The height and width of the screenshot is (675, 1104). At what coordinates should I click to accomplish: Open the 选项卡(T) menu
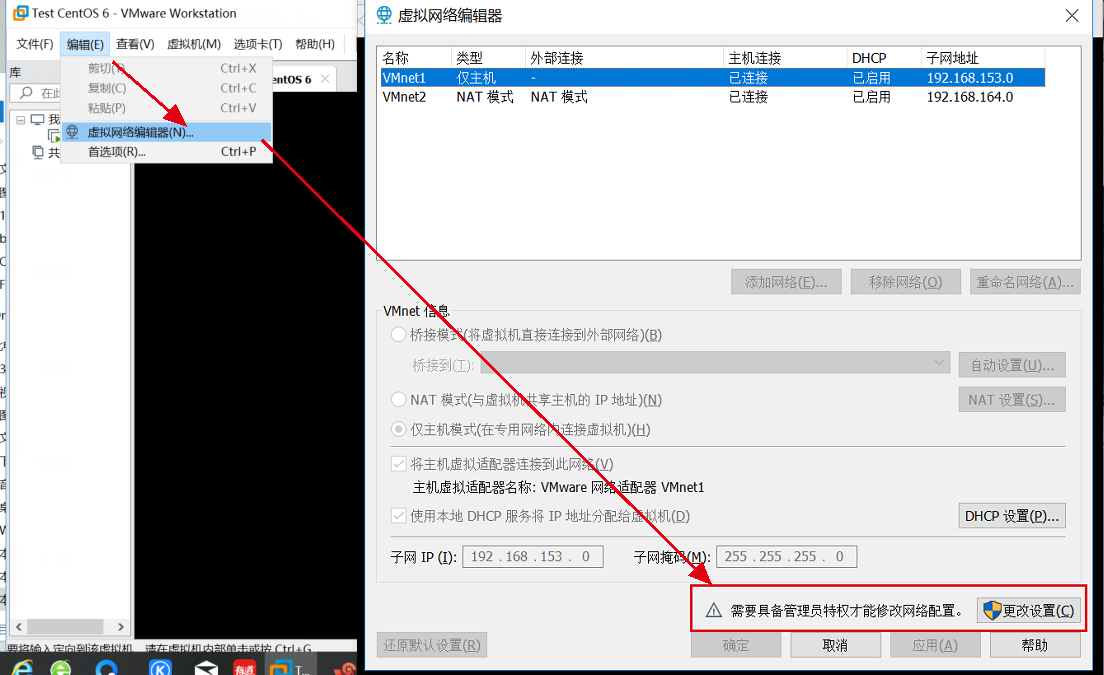click(258, 44)
